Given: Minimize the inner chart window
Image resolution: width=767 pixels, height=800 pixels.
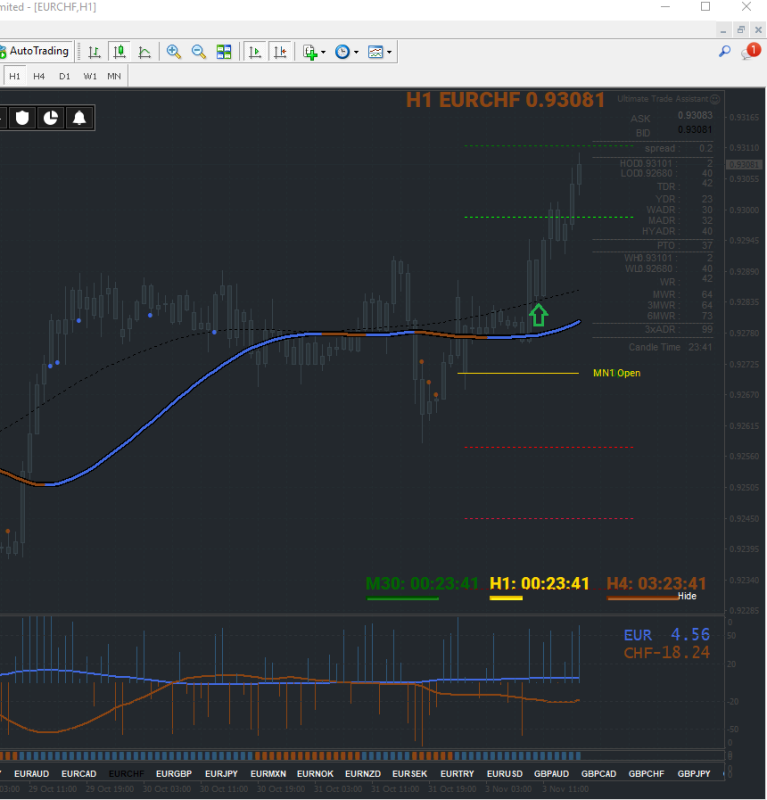Looking at the screenshot, I should [723, 31].
